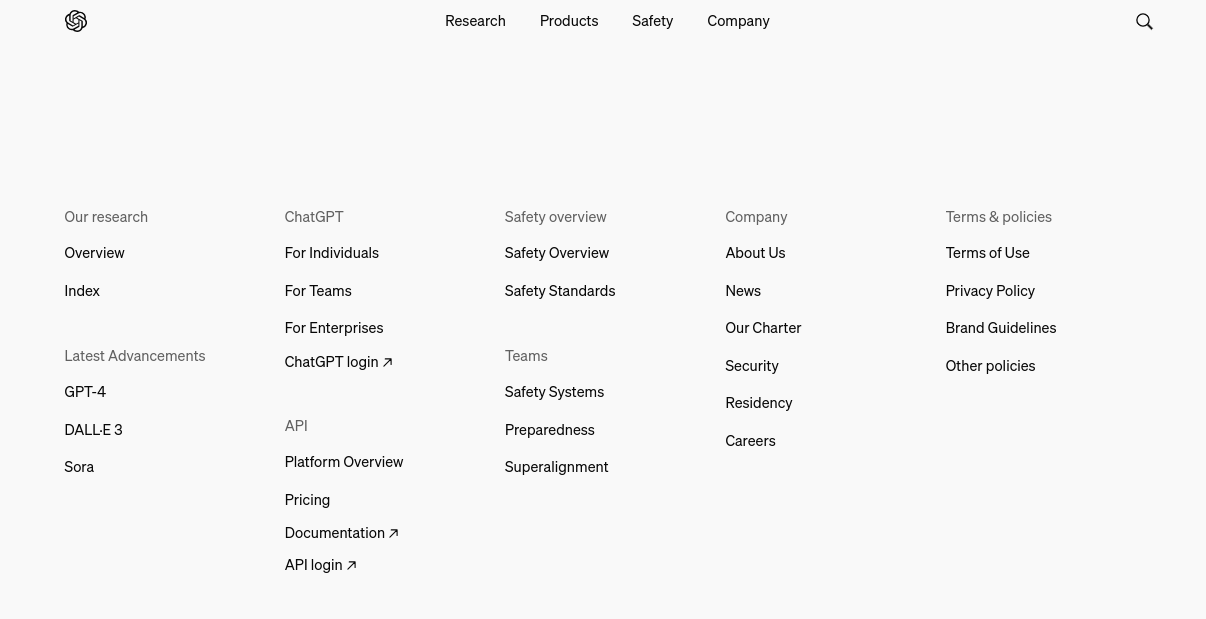Open the Research menu in header
The height and width of the screenshot is (619, 1206).
click(x=475, y=21)
